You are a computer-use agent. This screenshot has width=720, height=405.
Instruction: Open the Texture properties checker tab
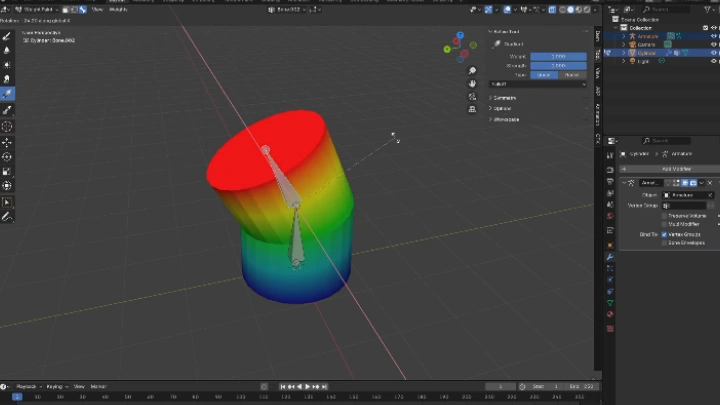tap(610, 329)
